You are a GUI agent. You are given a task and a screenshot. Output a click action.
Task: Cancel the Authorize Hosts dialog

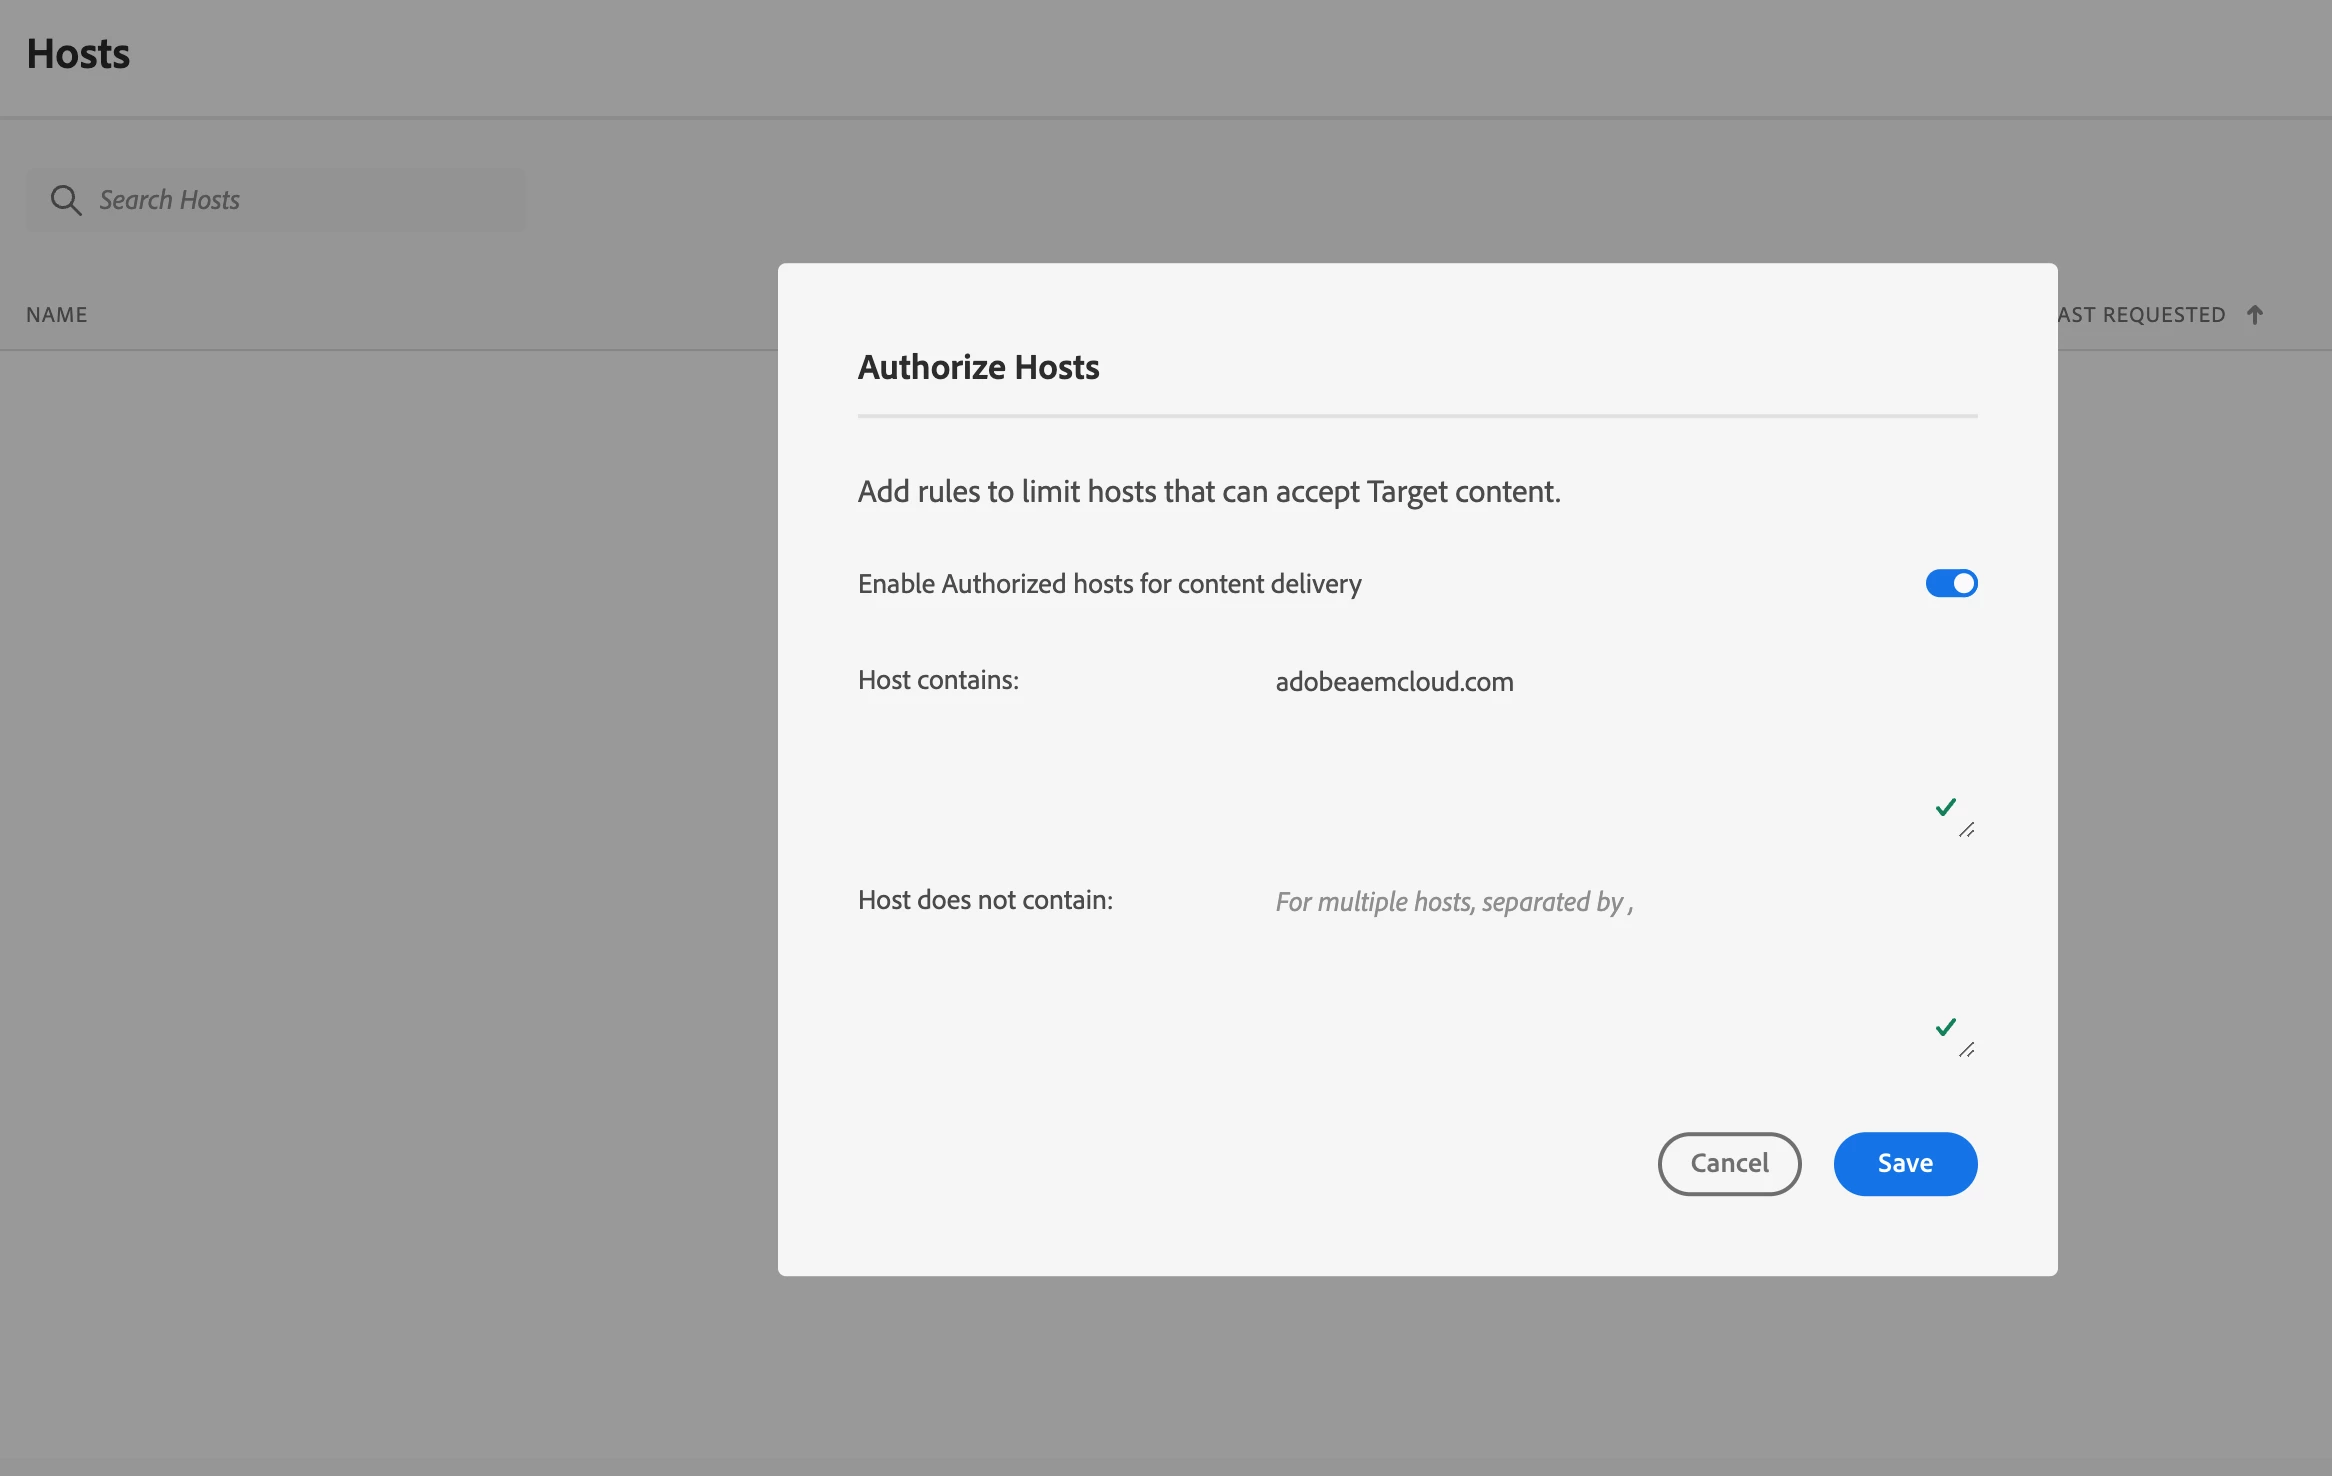pyautogui.click(x=1729, y=1163)
